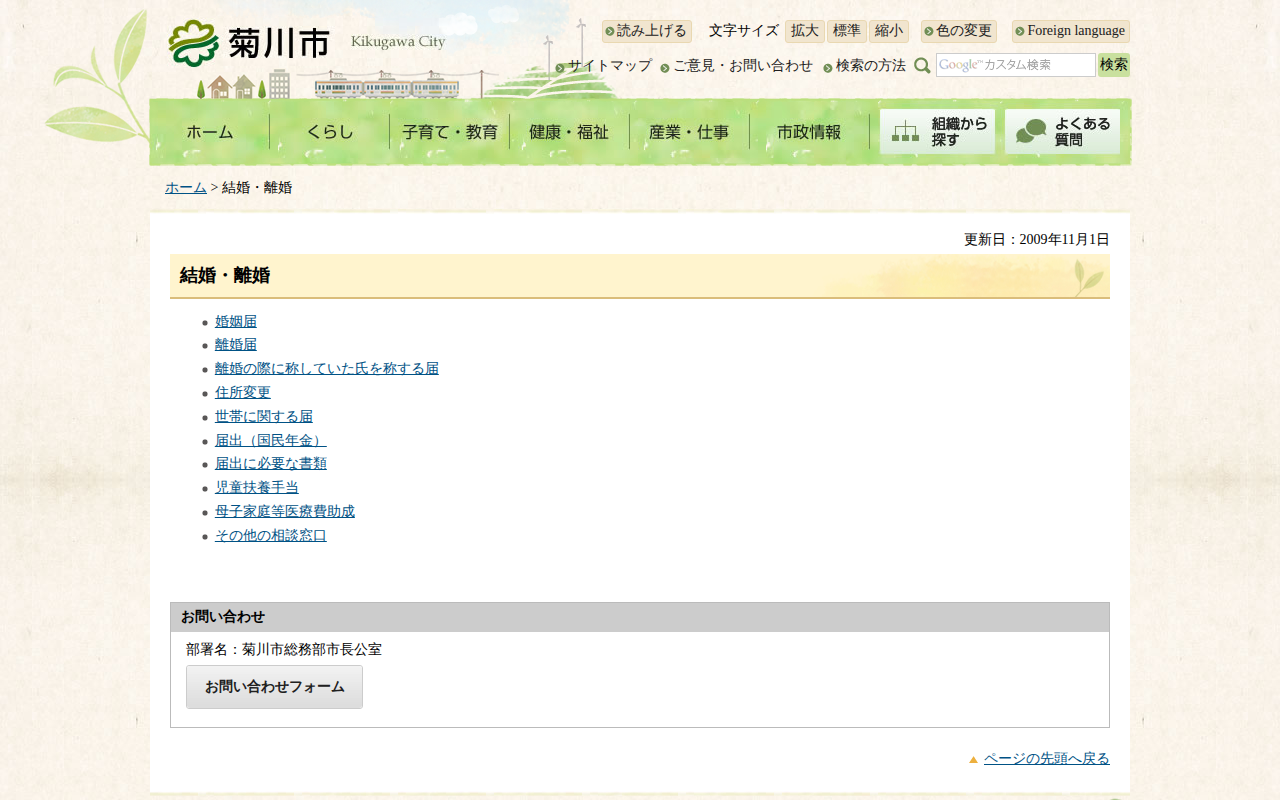Open the 婚姻届 link
Image resolution: width=1280 pixels, height=800 pixels.
click(236, 321)
